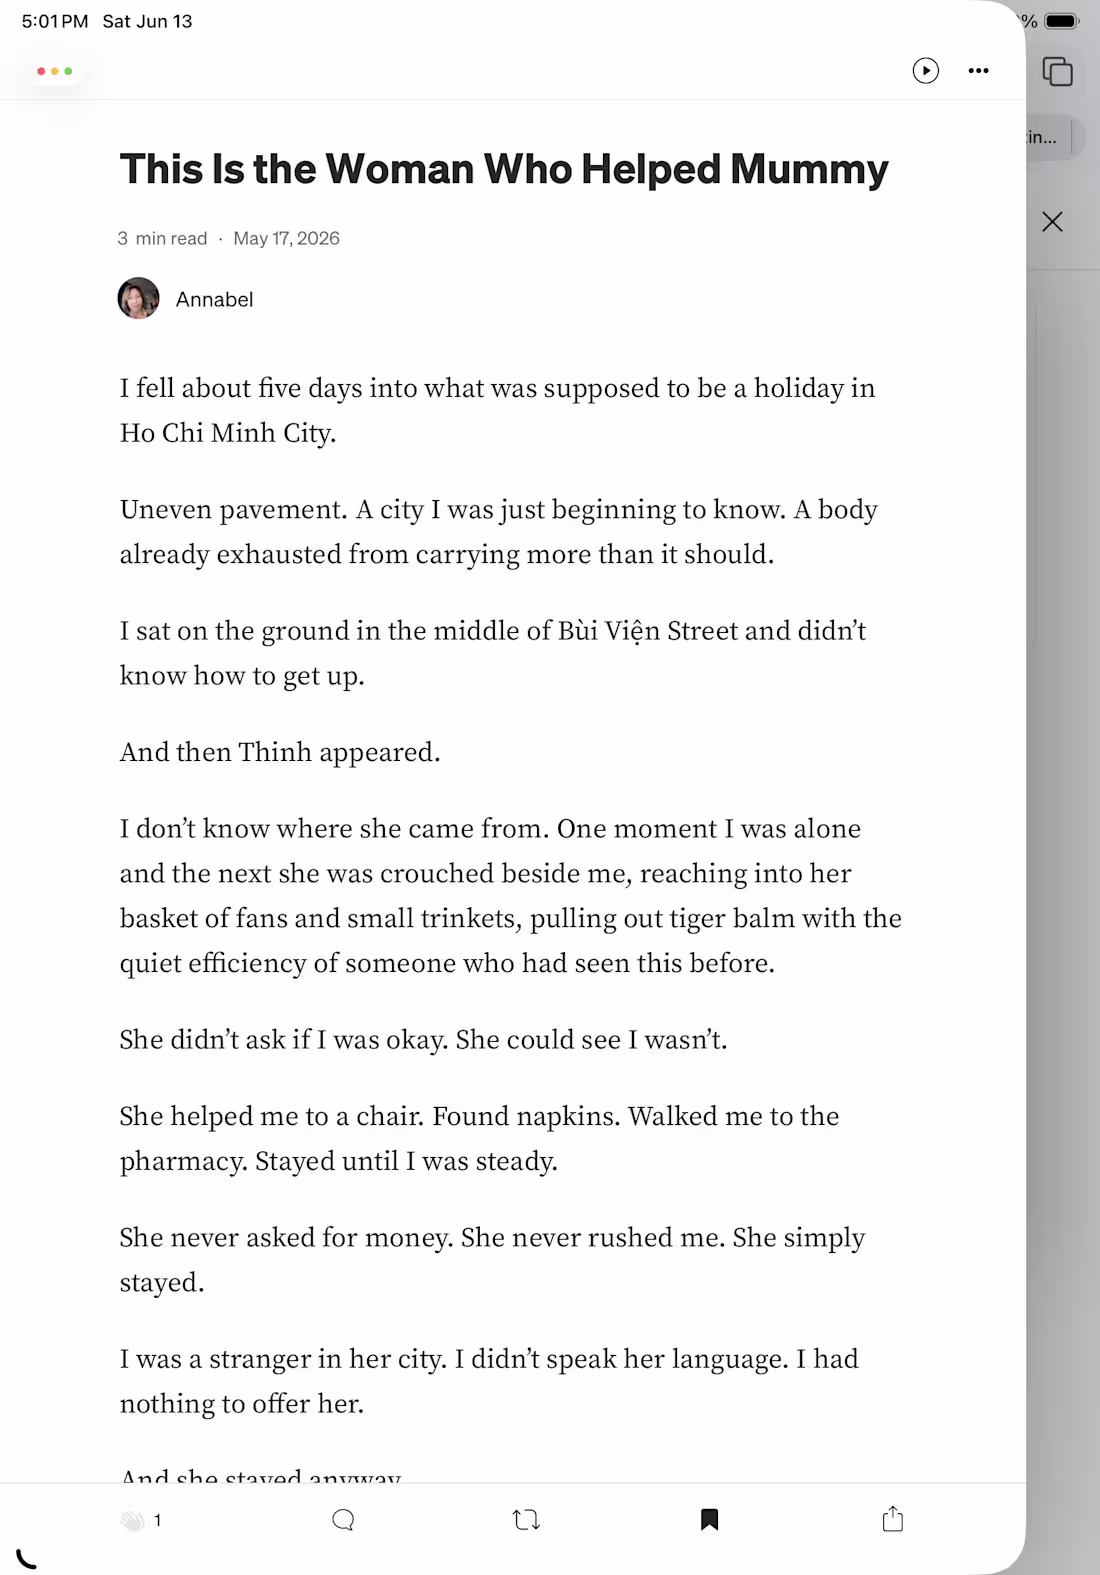Toggle the bookmark saved state
Screen dimensions: 1100x1575
click(x=709, y=1520)
